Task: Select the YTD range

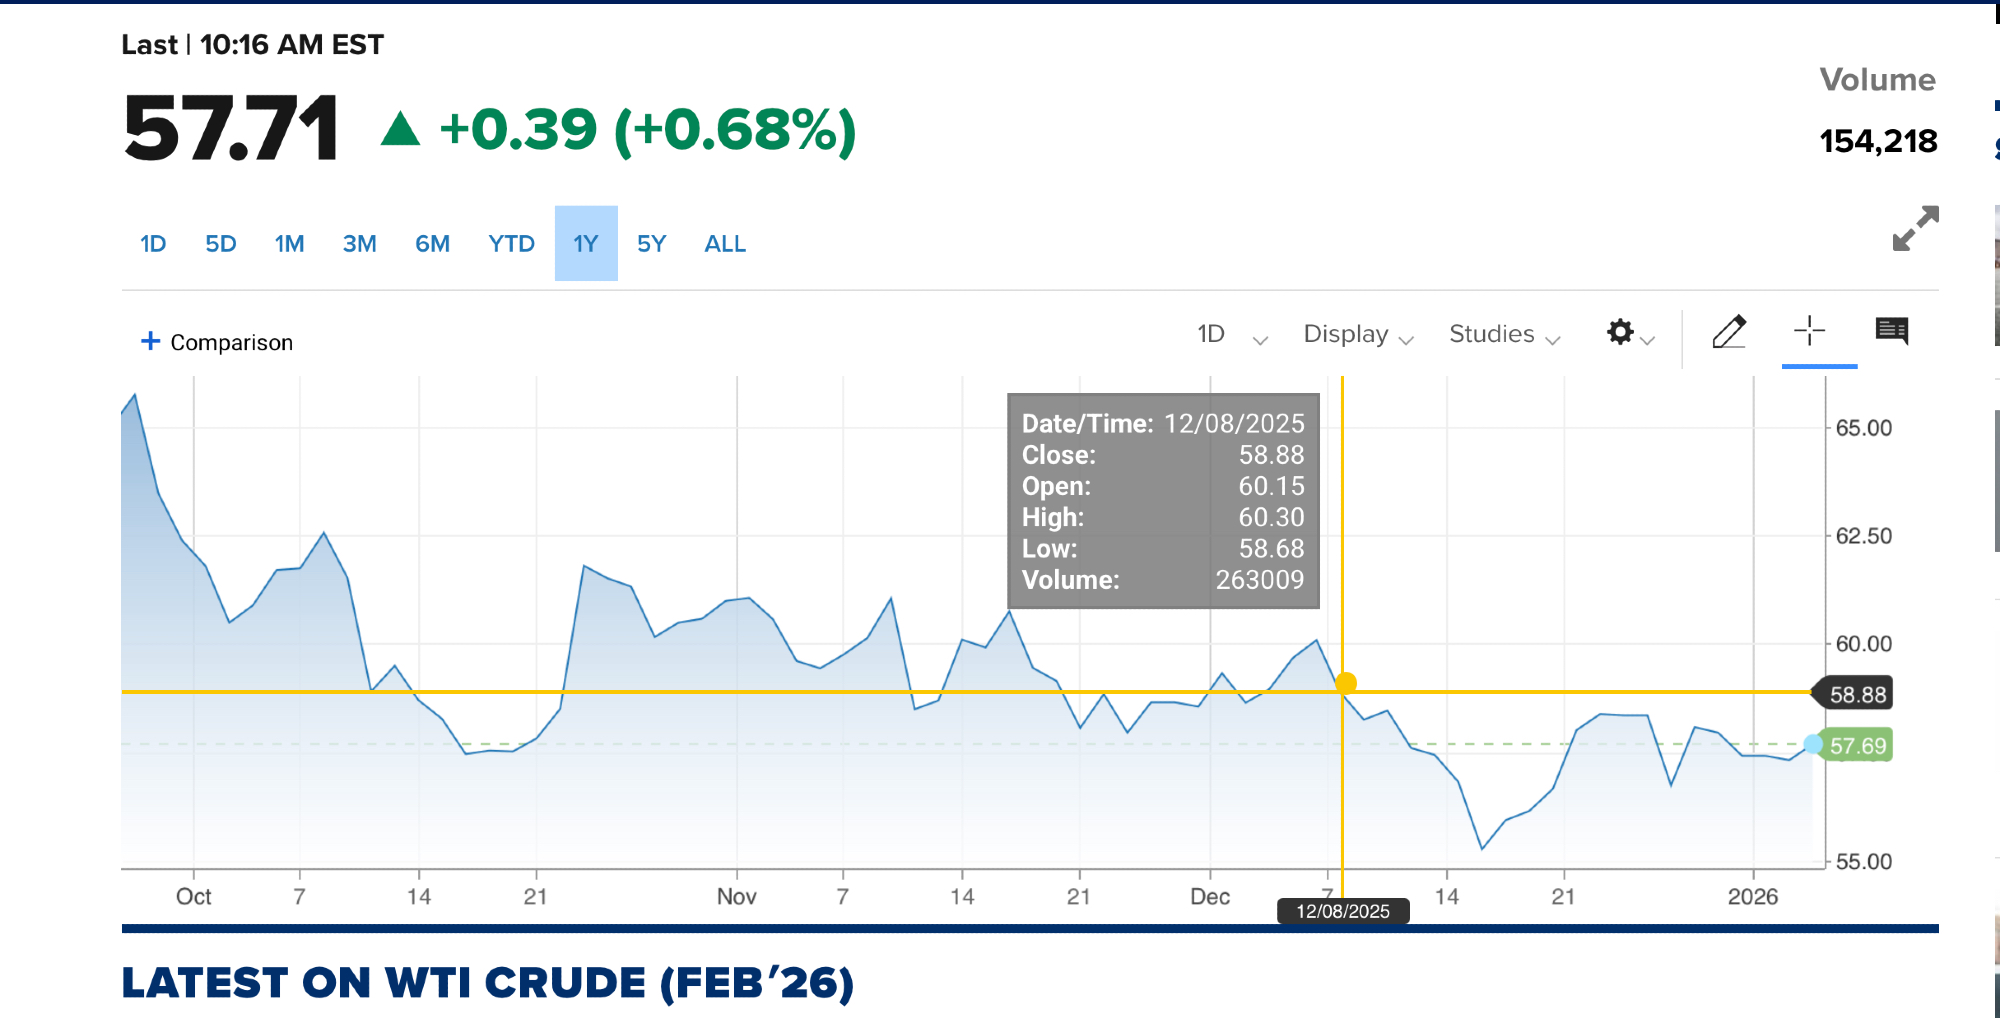Action: (x=511, y=244)
